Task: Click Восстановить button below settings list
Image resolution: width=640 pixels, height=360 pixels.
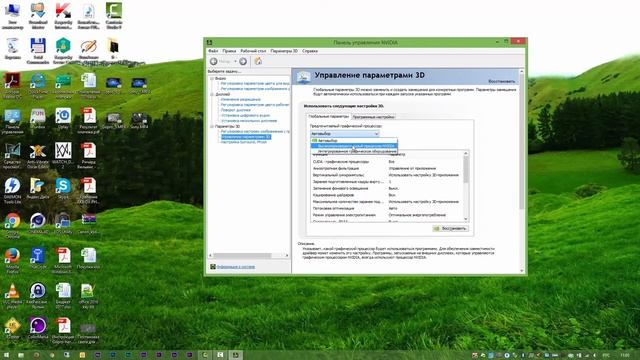Action: point(450,229)
